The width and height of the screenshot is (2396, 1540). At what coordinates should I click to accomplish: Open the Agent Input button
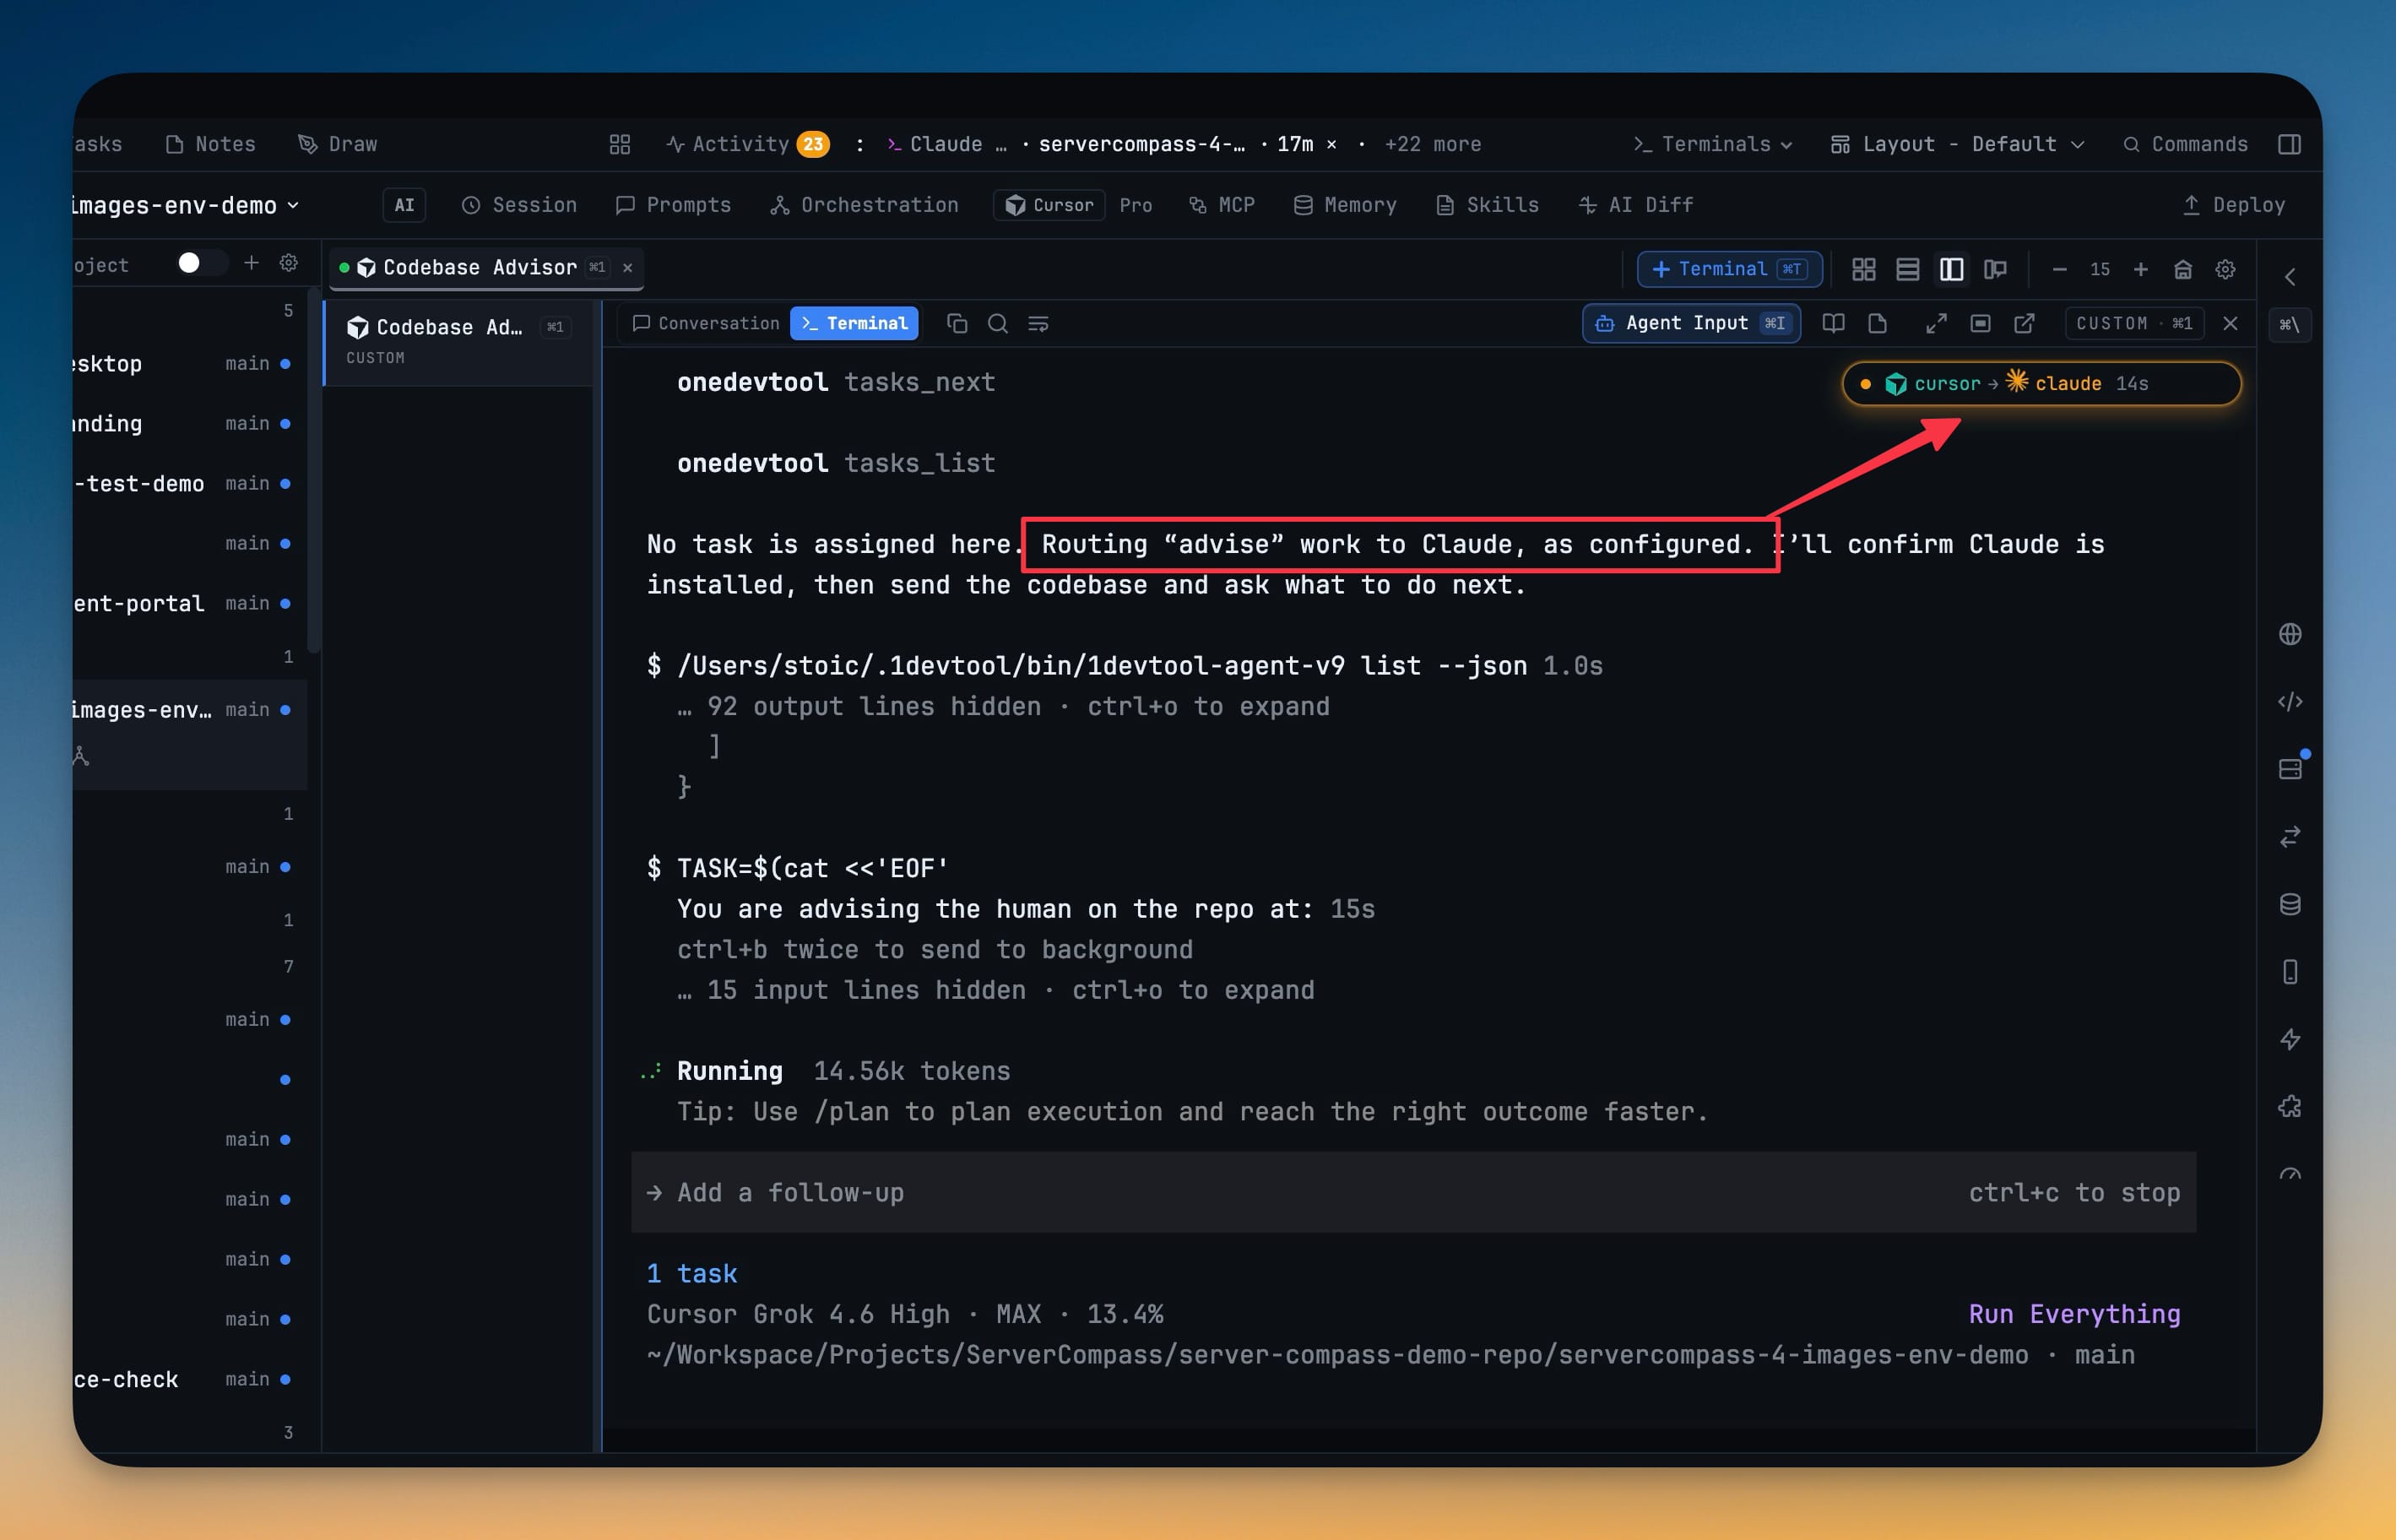[x=1691, y=323]
